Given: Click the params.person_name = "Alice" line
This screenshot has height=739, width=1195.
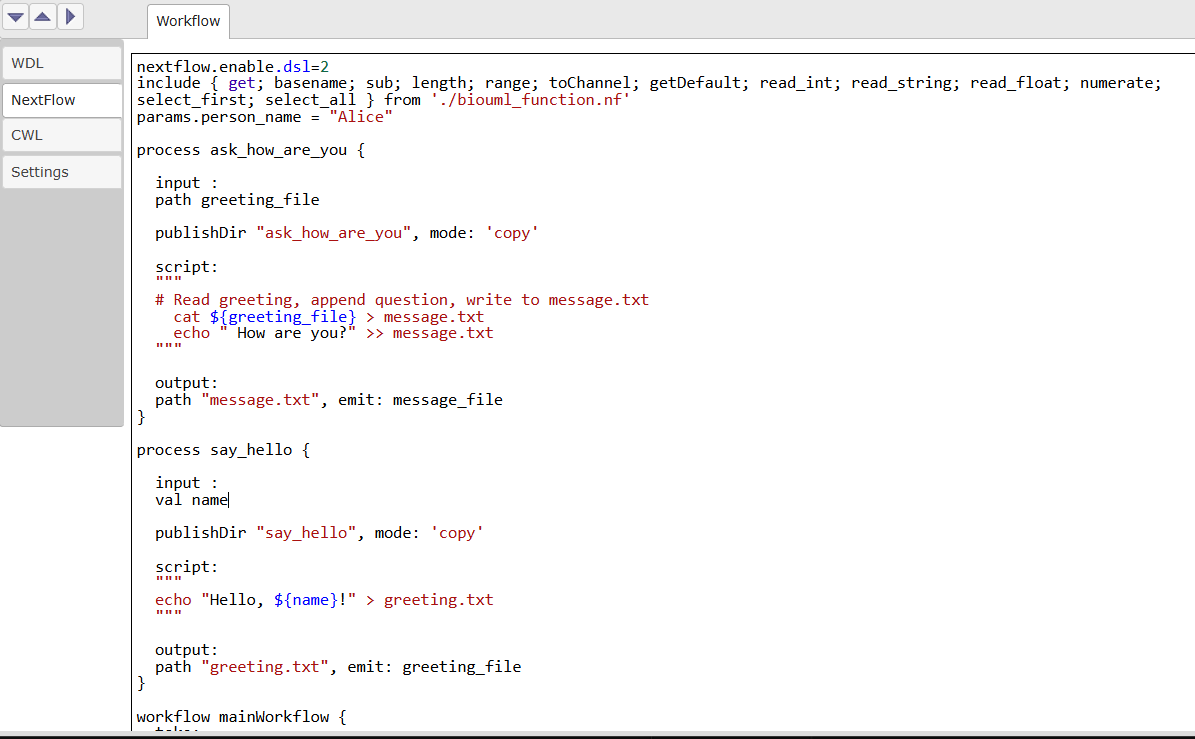Looking at the screenshot, I should click(x=264, y=117).
